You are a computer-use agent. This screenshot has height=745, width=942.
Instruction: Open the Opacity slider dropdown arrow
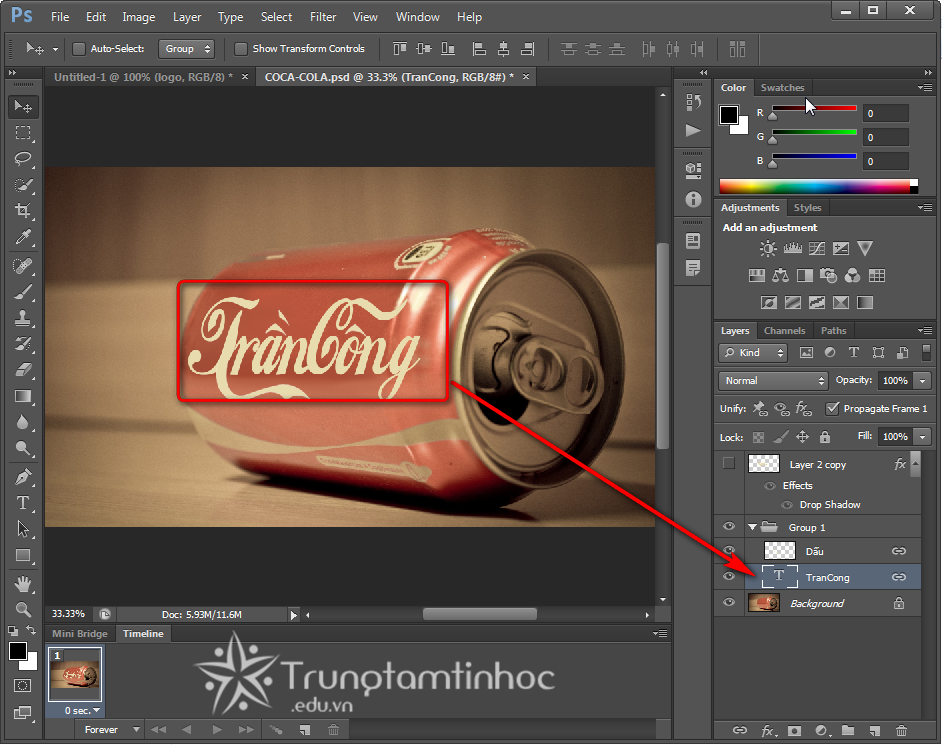922,380
